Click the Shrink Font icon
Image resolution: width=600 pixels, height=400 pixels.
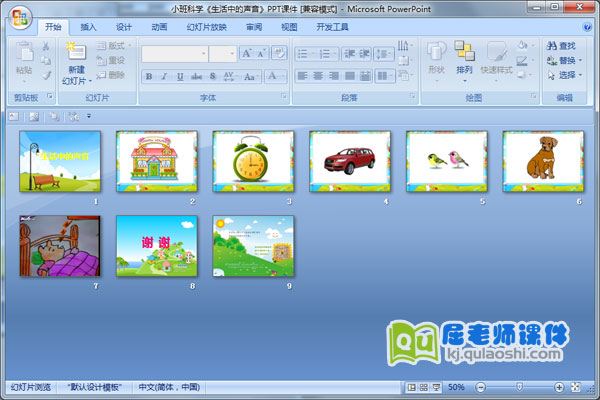pos(261,53)
